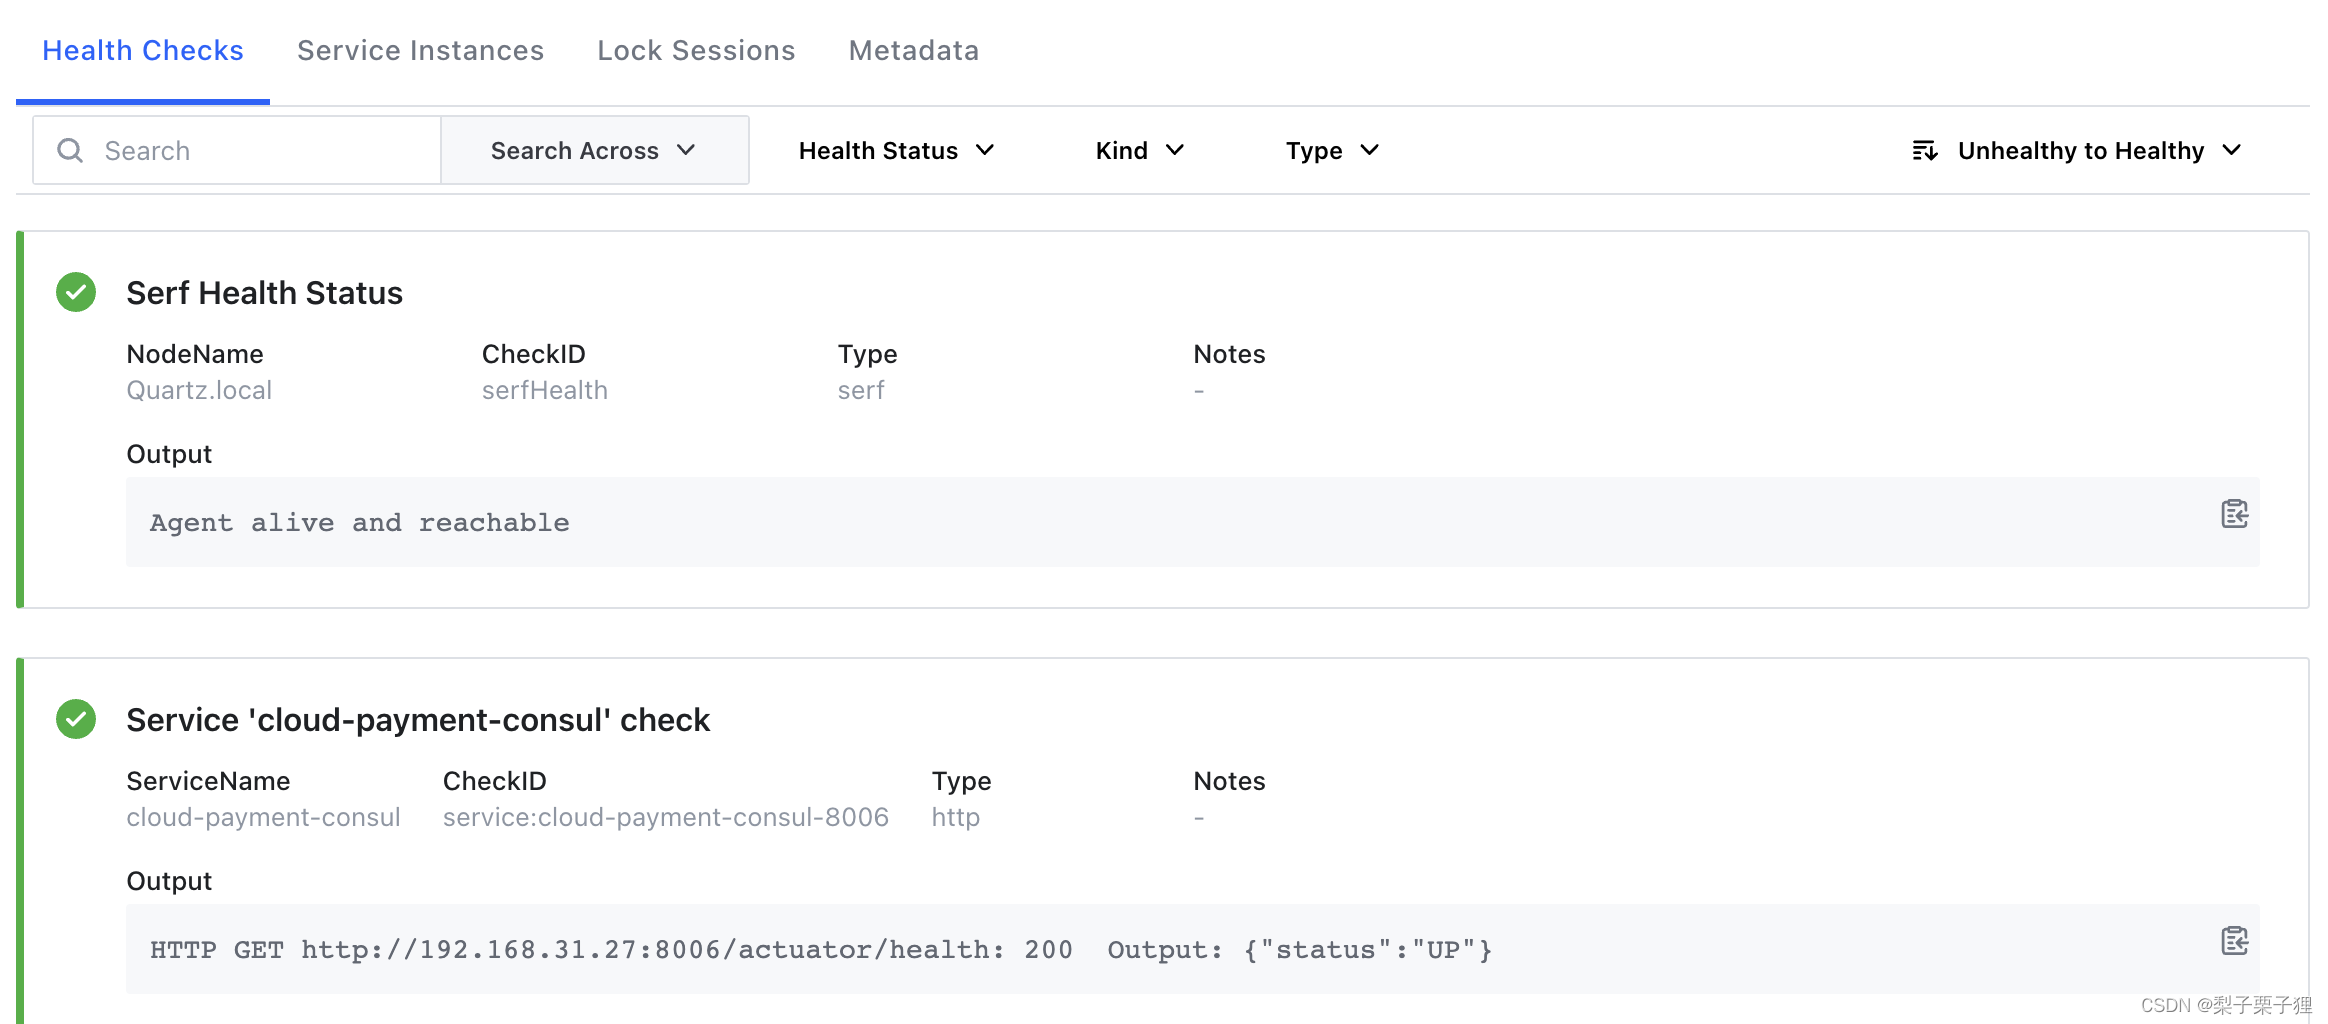Switch to the Service Instances tab
2328x1024 pixels.
pyautogui.click(x=420, y=50)
